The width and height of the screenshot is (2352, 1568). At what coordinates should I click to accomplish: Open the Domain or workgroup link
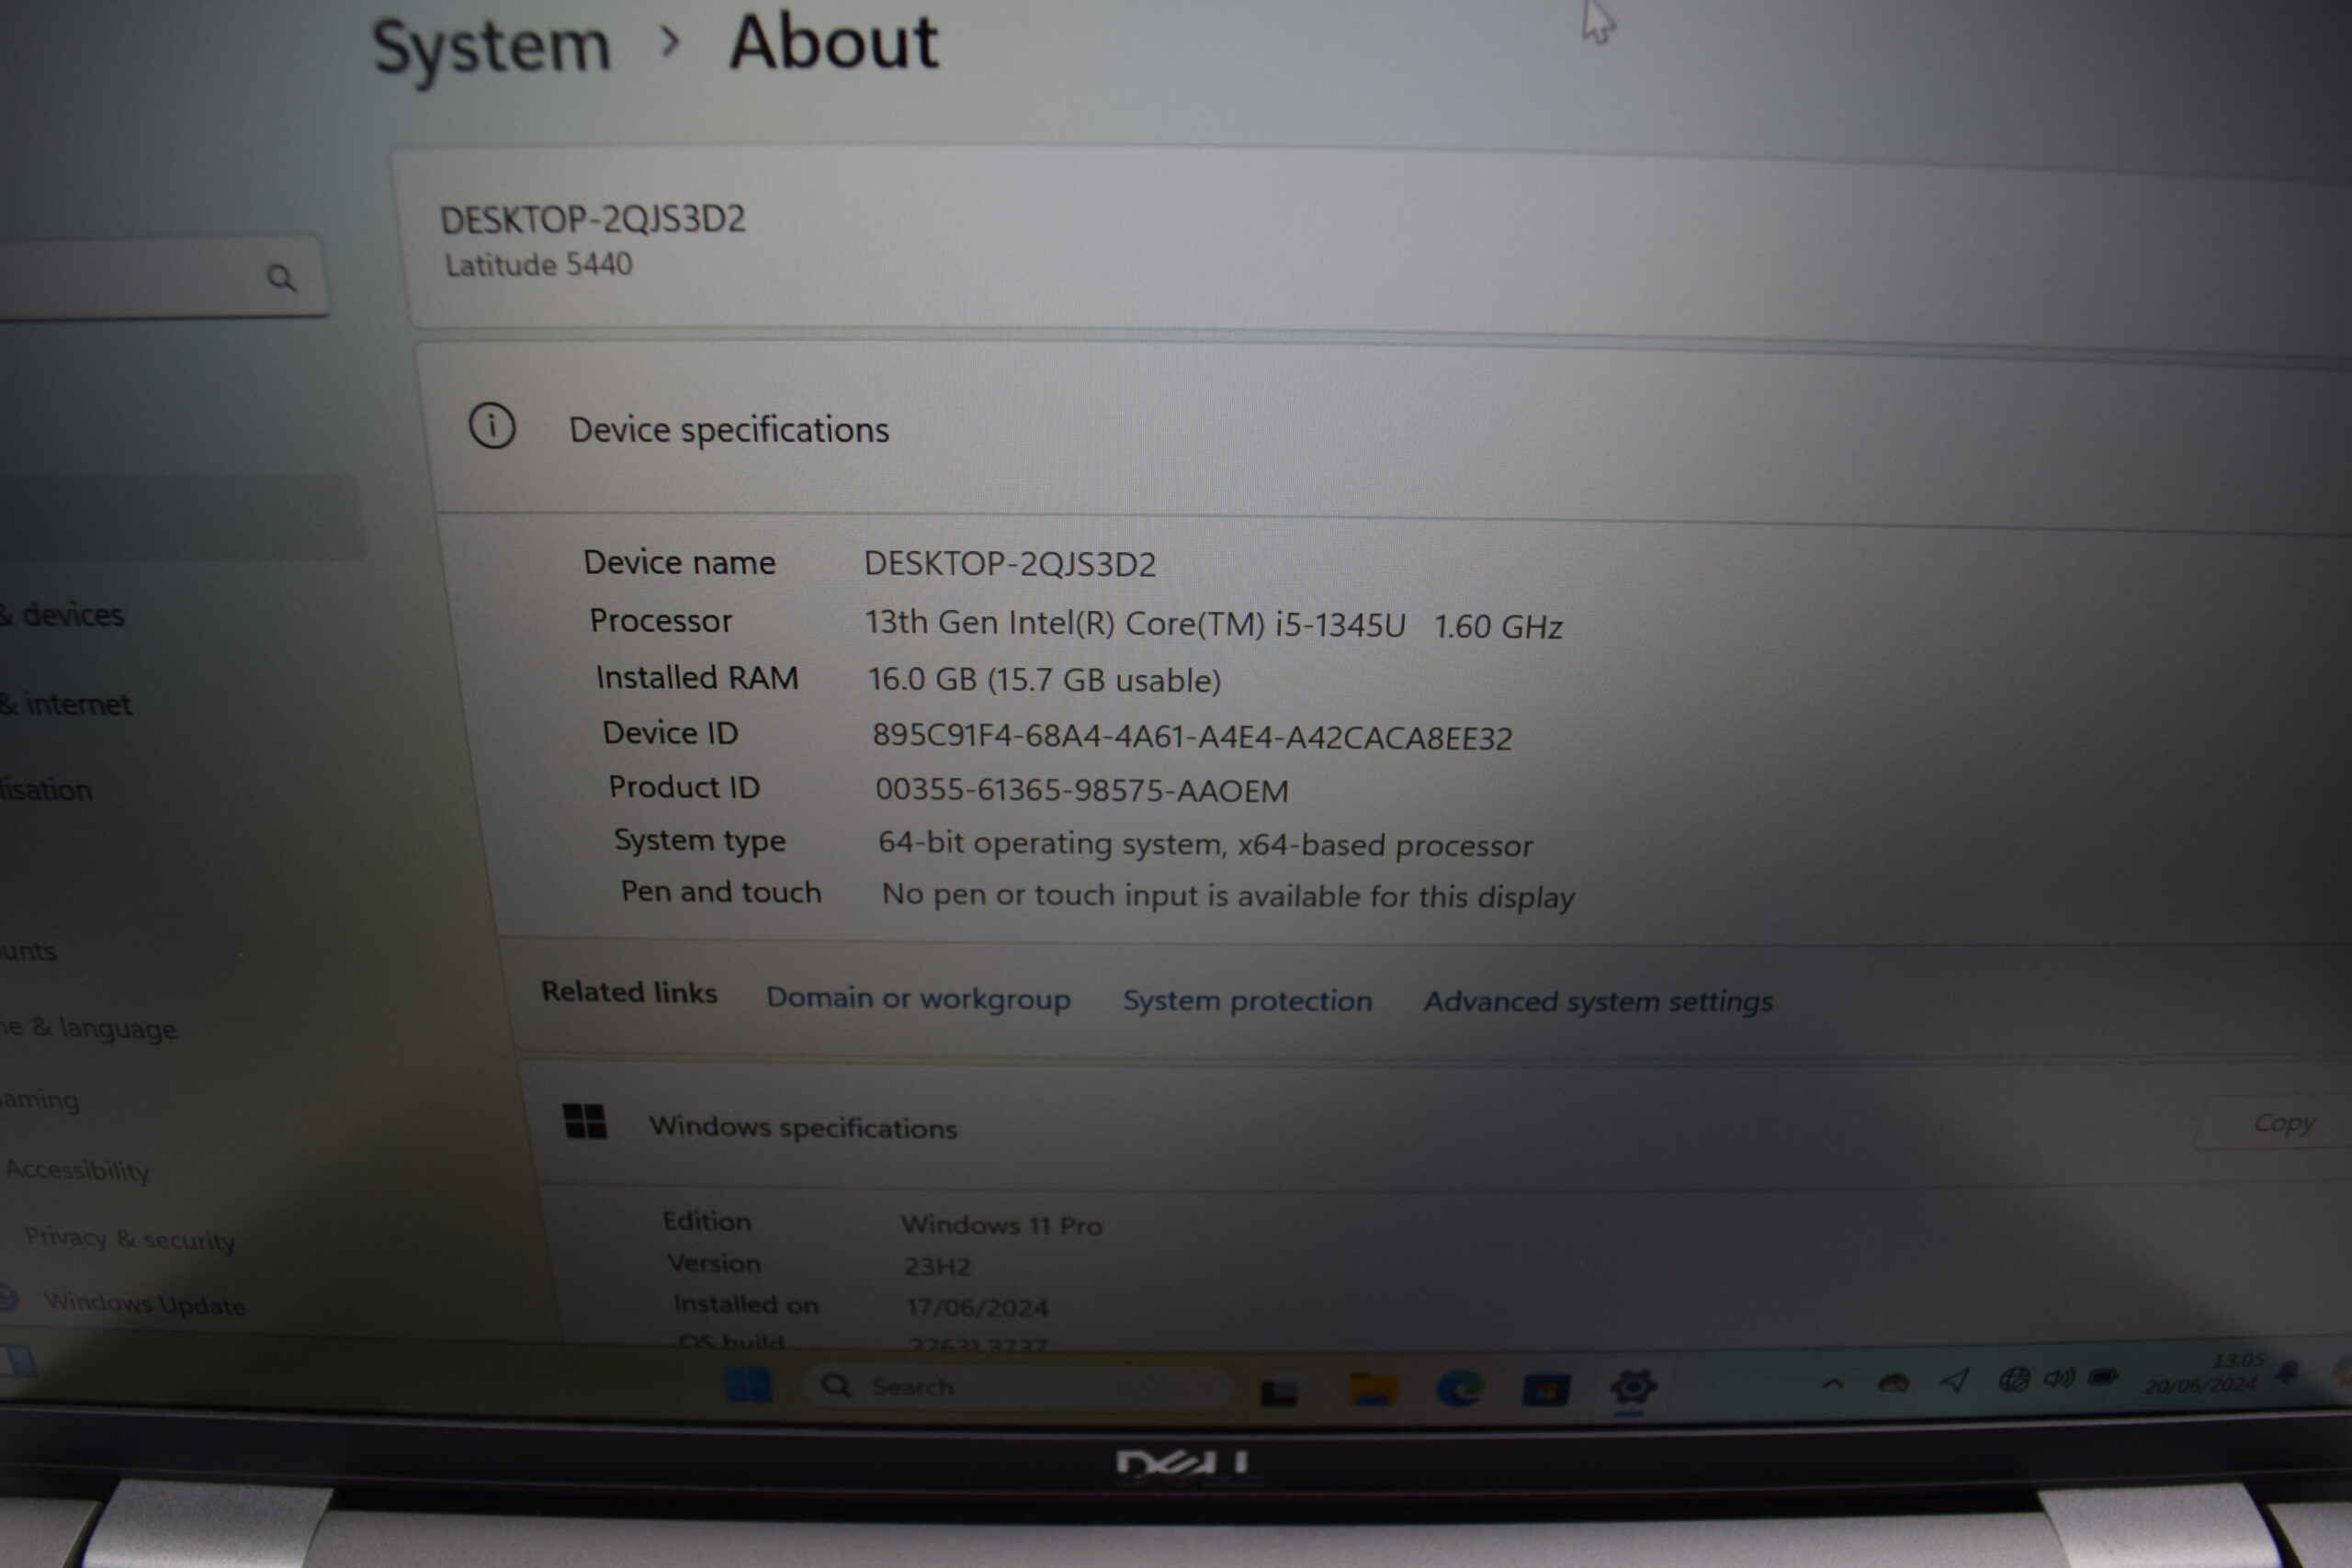pyautogui.click(x=918, y=998)
